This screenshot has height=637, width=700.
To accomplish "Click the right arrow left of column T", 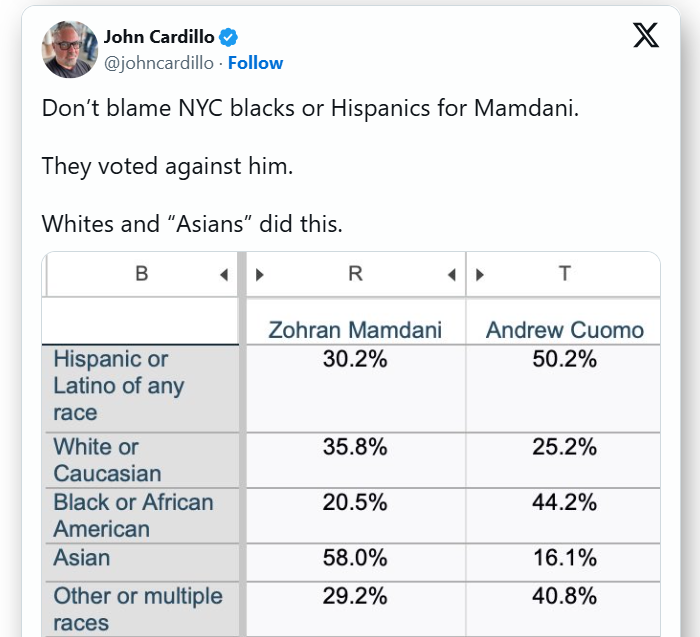I will (x=479, y=274).
